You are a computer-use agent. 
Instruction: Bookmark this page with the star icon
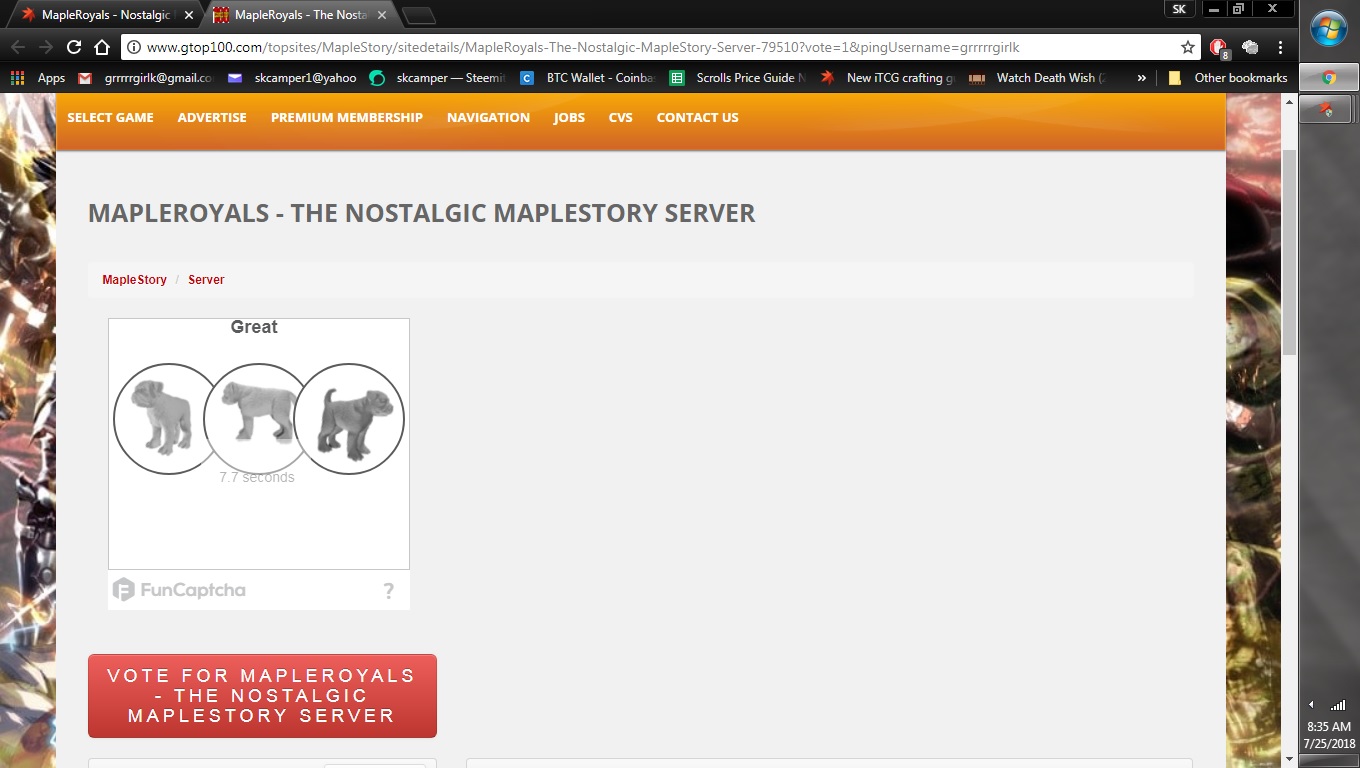coord(1187,47)
